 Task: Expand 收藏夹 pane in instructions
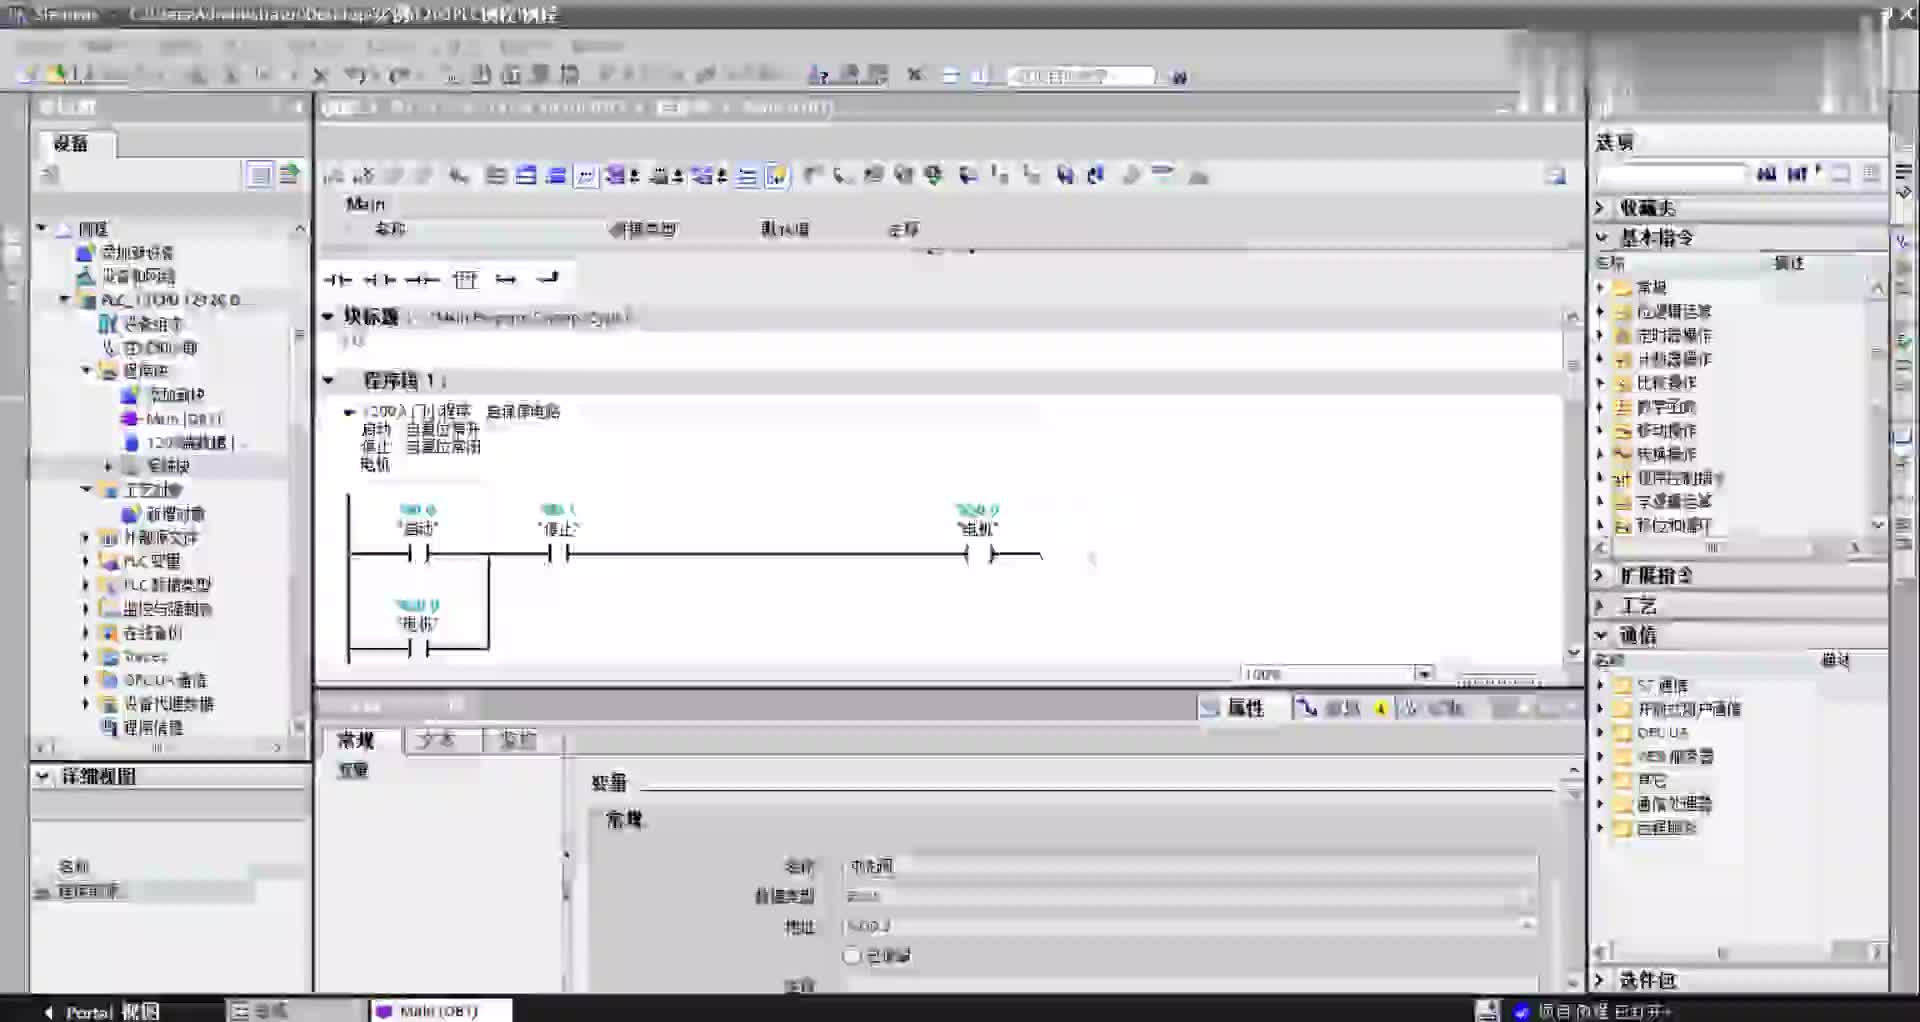(x=1600, y=208)
